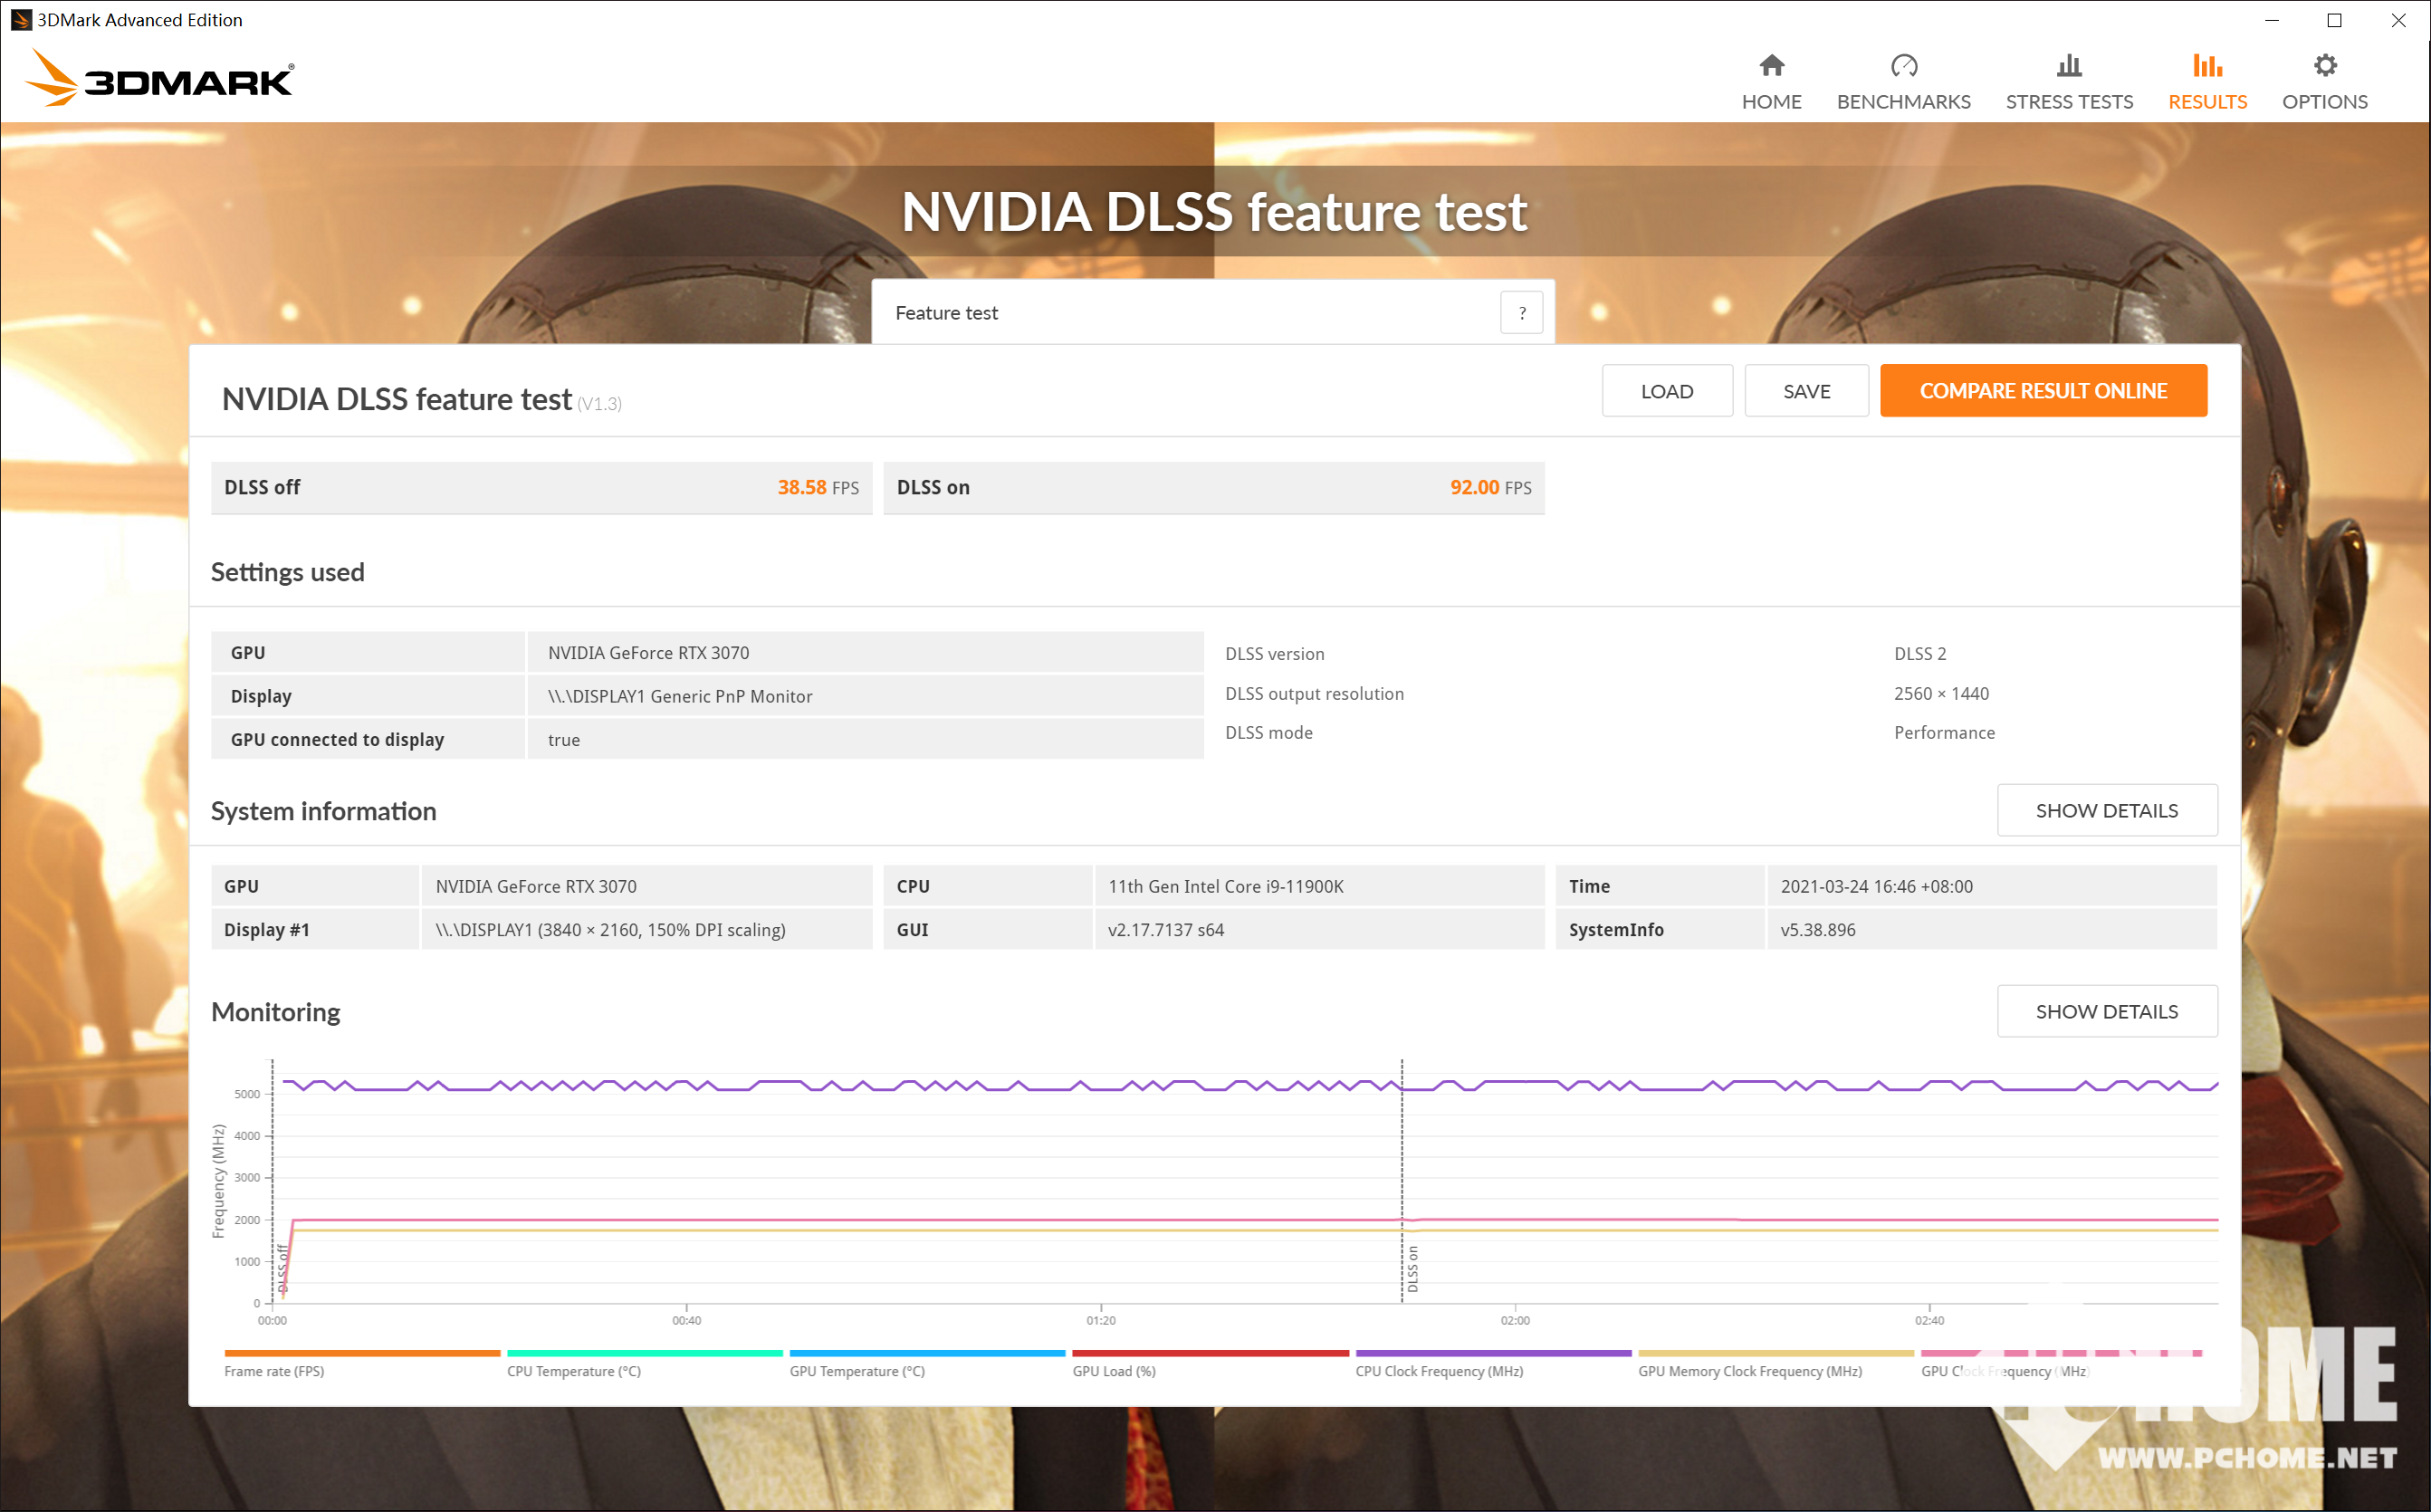The width and height of the screenshot is (2431, 1512).
Task: Go to the STRESS TESTS tab label
Action: pyautogui.click(x=2068, y=102)
